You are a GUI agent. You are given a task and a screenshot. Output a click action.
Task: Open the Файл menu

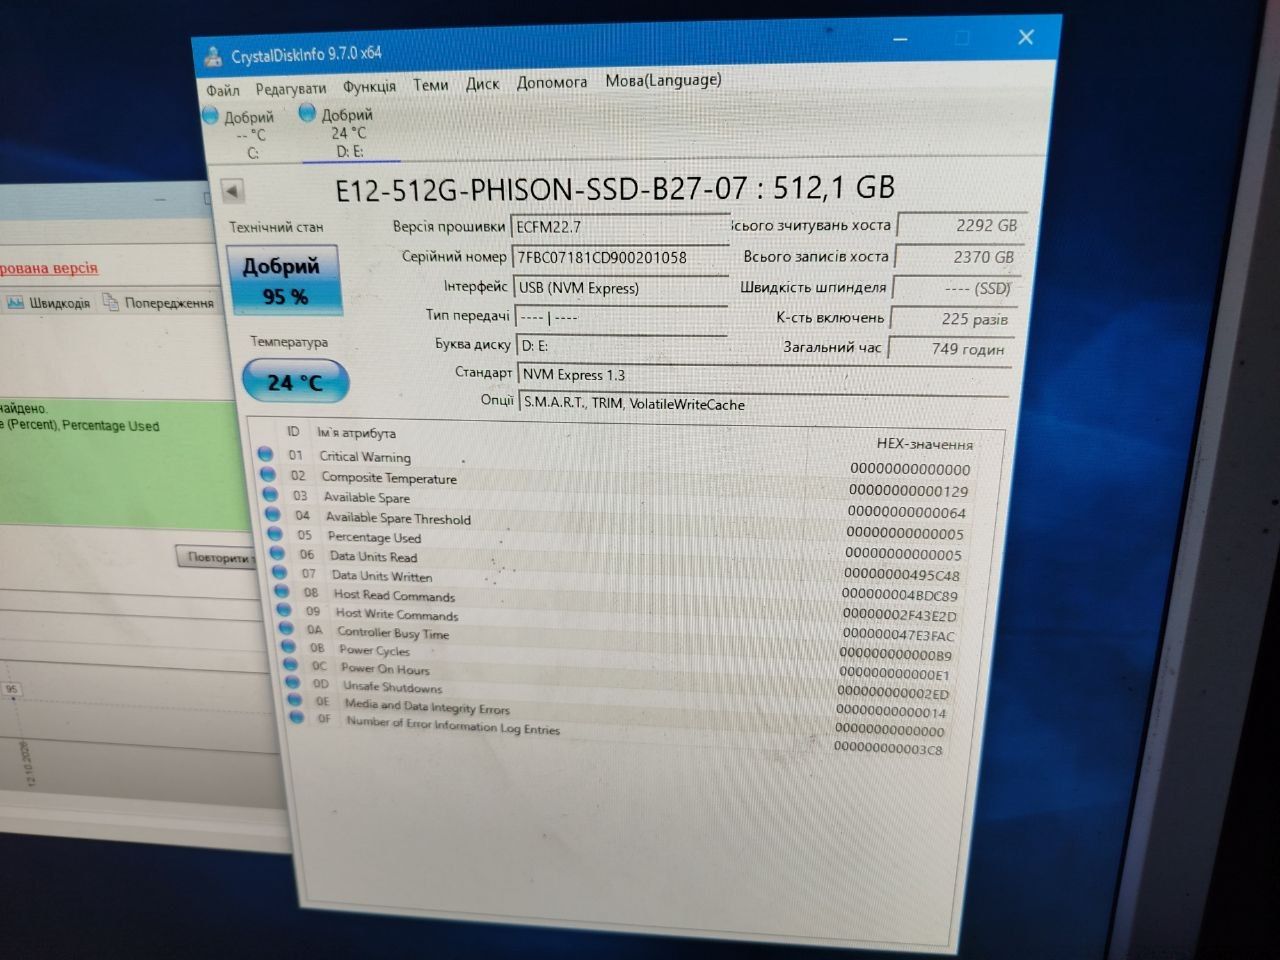point(223,90)
